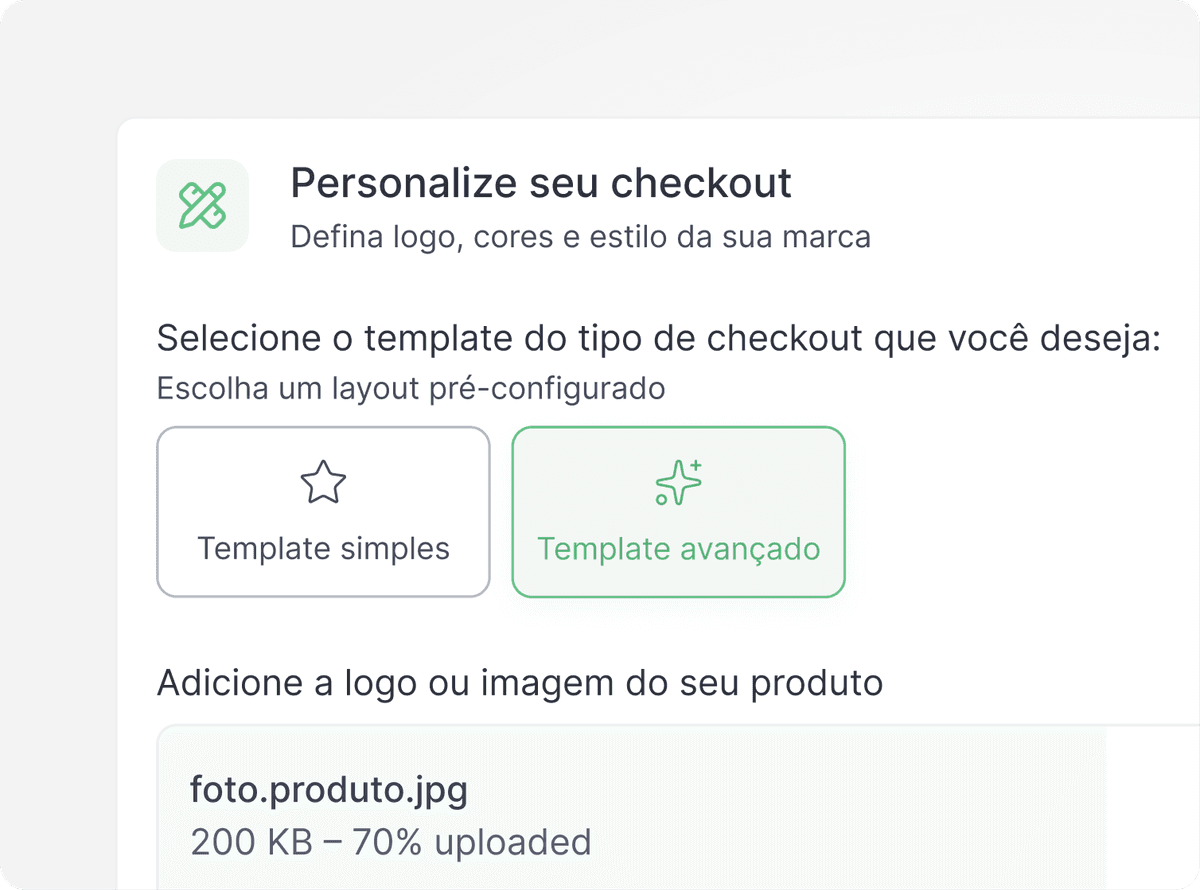Click the foto.produto.jpg file name
The height and width of the screenshot is (890, 1200).
[x=330, y=790]
